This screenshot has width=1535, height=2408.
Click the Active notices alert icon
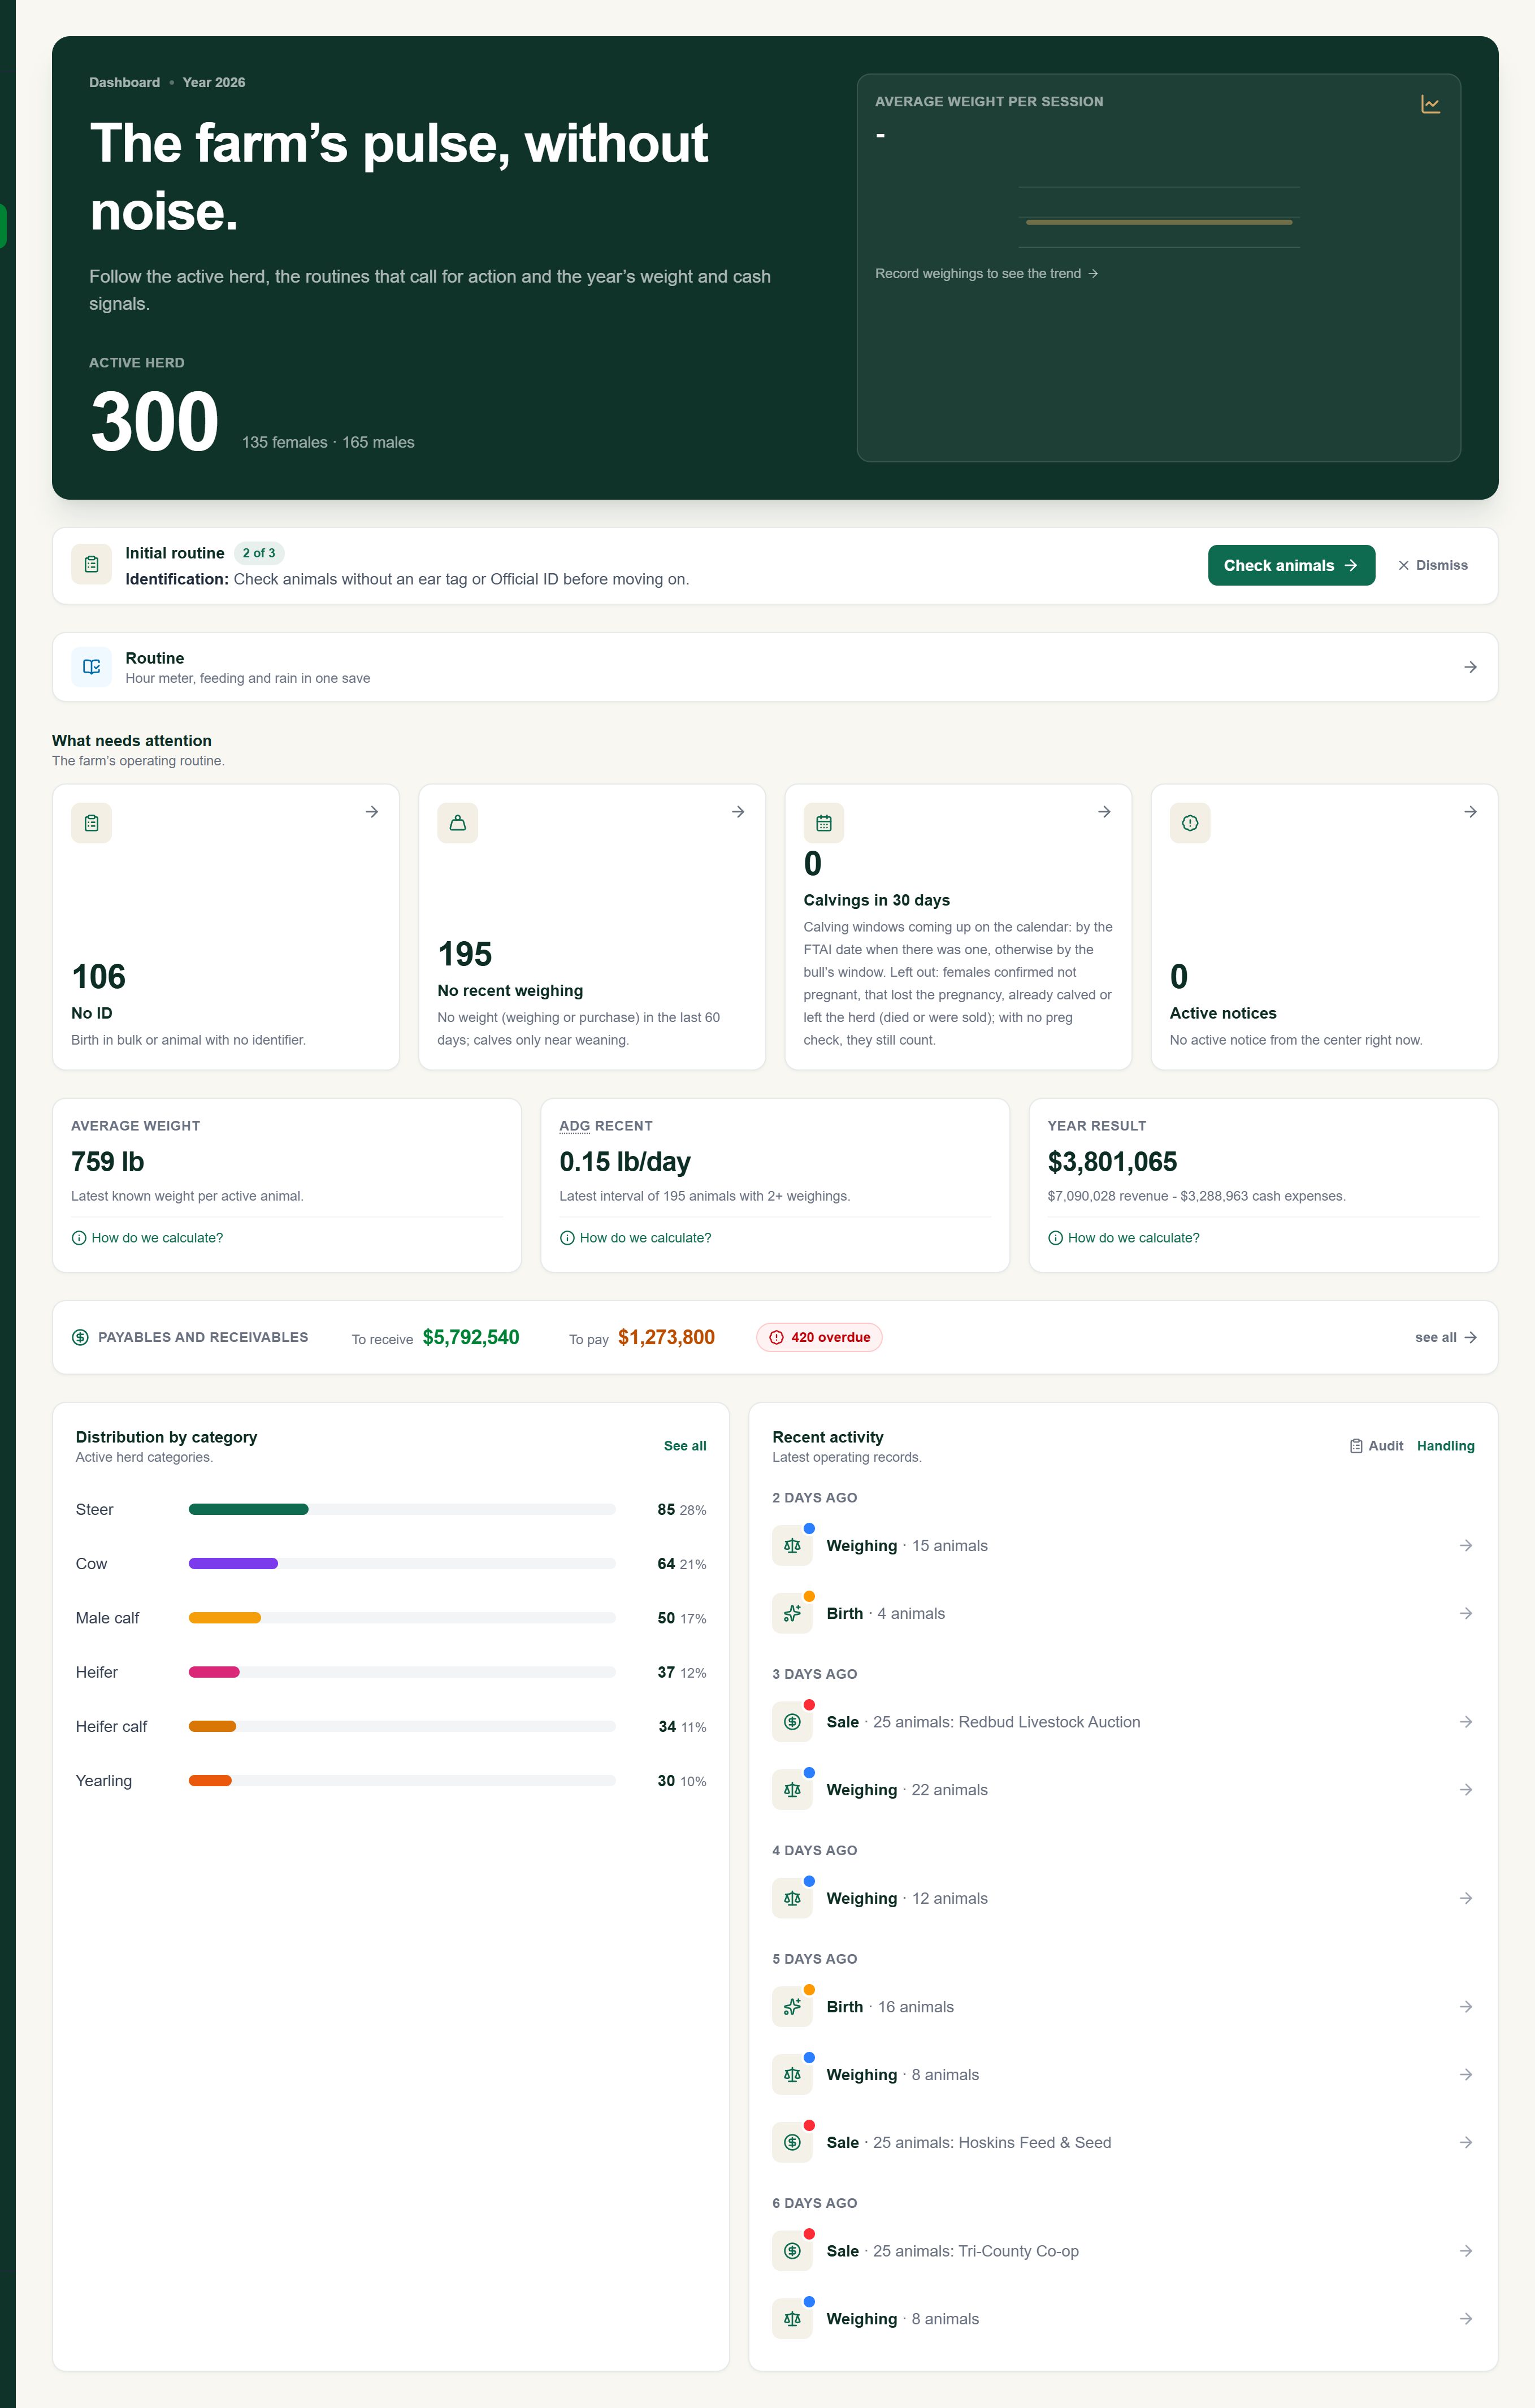(1190, 823)
